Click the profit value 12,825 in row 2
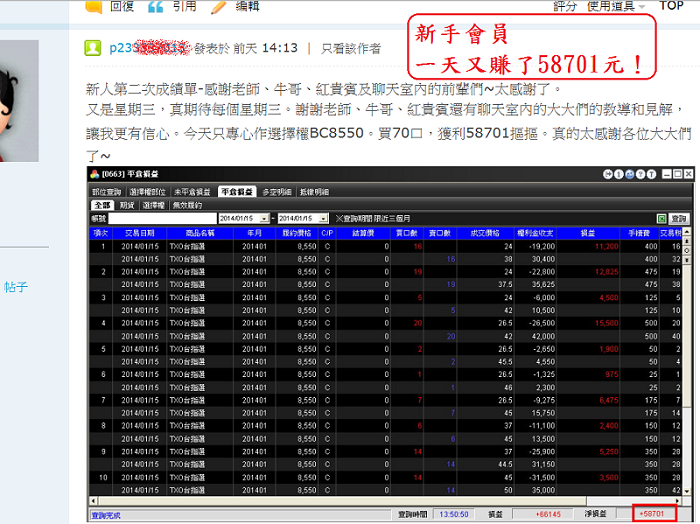The height and width of the screenshot is (524, 700). coord(606,272)
